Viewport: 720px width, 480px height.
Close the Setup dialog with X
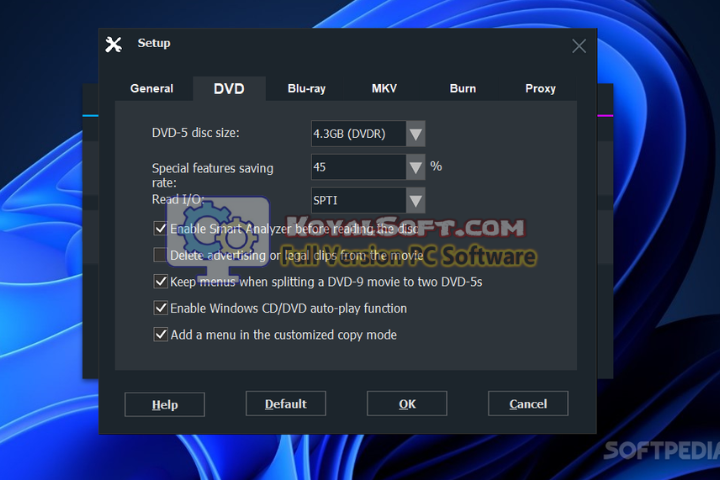point(579,46)
